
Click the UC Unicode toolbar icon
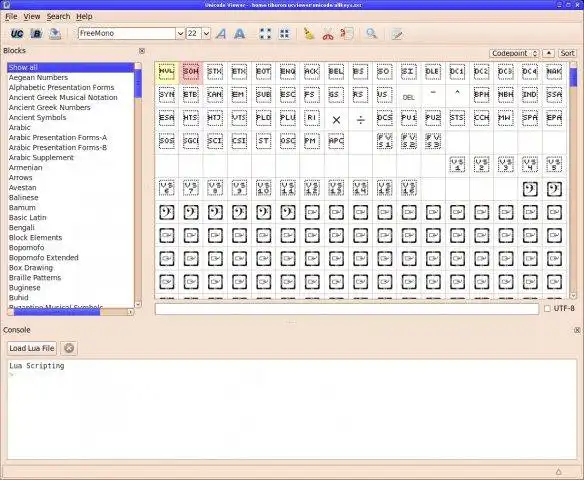pos(17,34)
